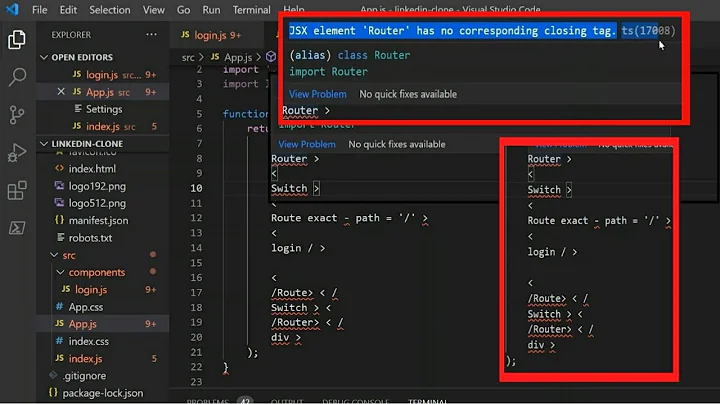Image resolution: width=720 pixels, height=404 pixels.
Task: Place cursor on 'Route exact' at line 12
Action: pos(304,218)
